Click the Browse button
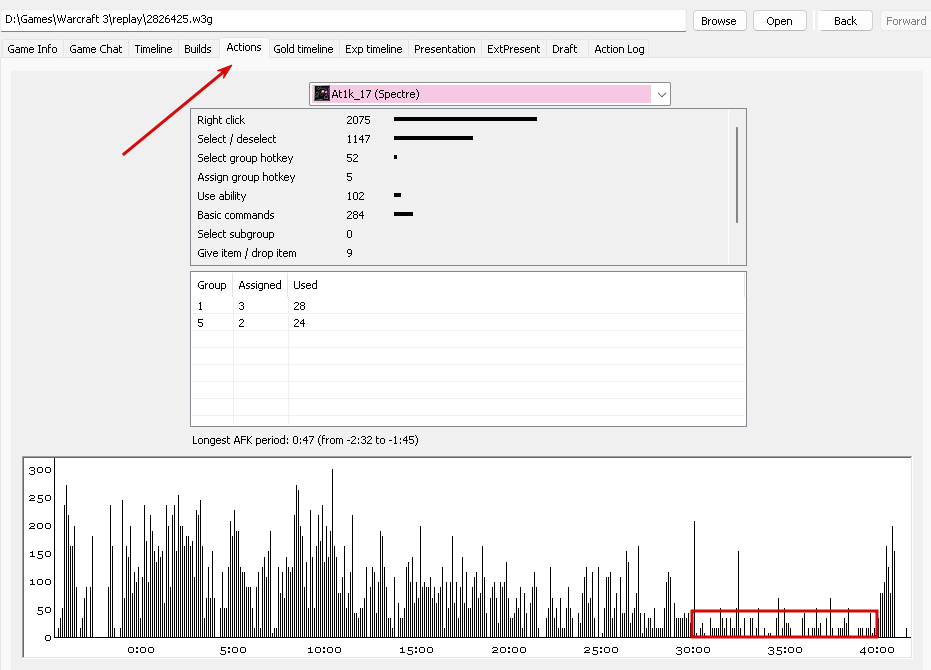This screenshot has width=931, height=670. point(718,21)
